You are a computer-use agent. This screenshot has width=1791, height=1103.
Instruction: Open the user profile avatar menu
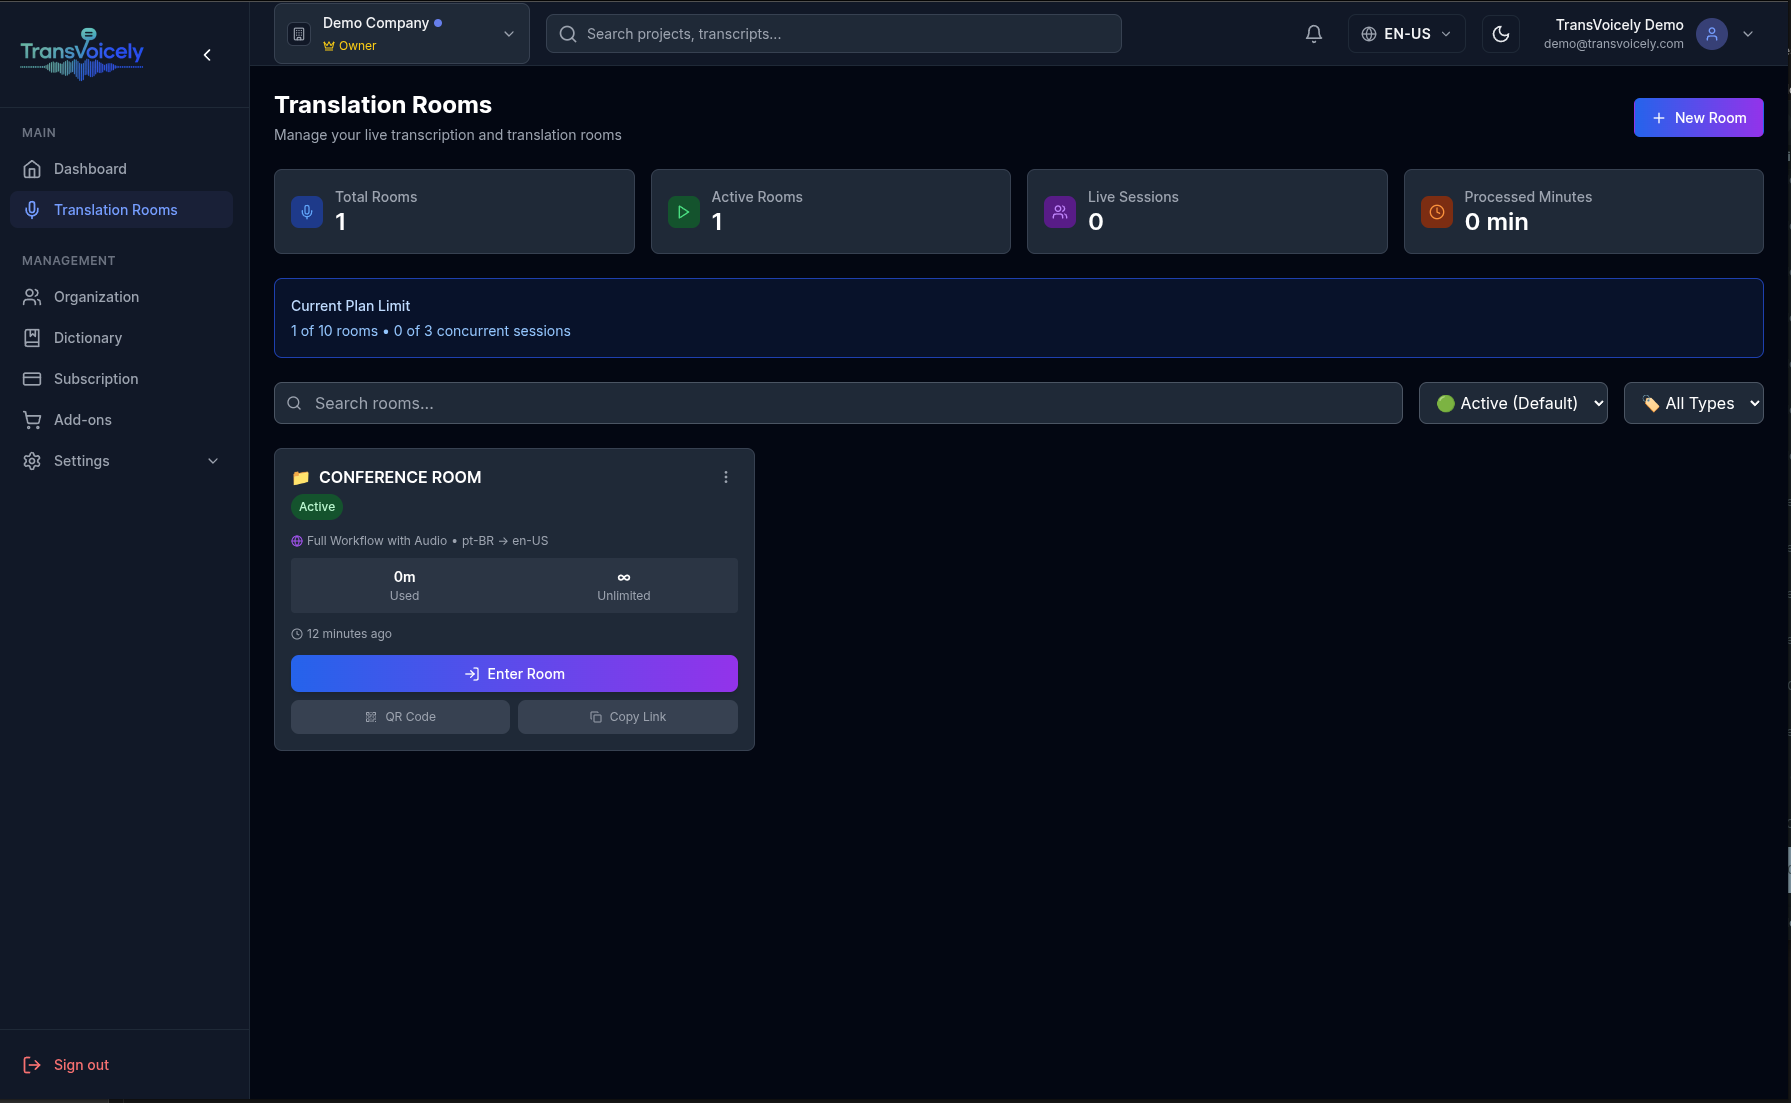click(1711, 33)
